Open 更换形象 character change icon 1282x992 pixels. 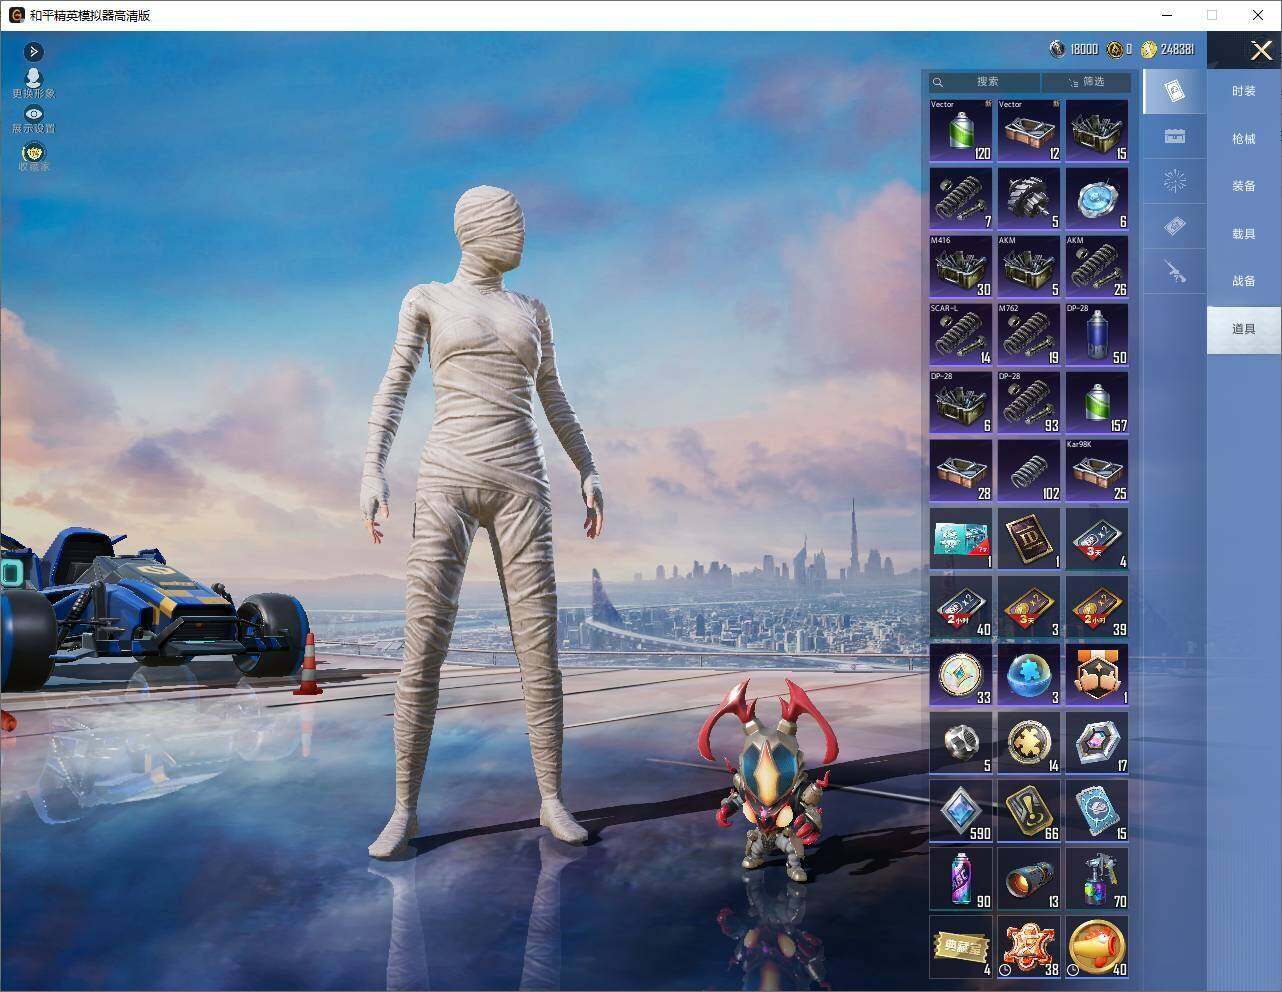tap(33, 83)
